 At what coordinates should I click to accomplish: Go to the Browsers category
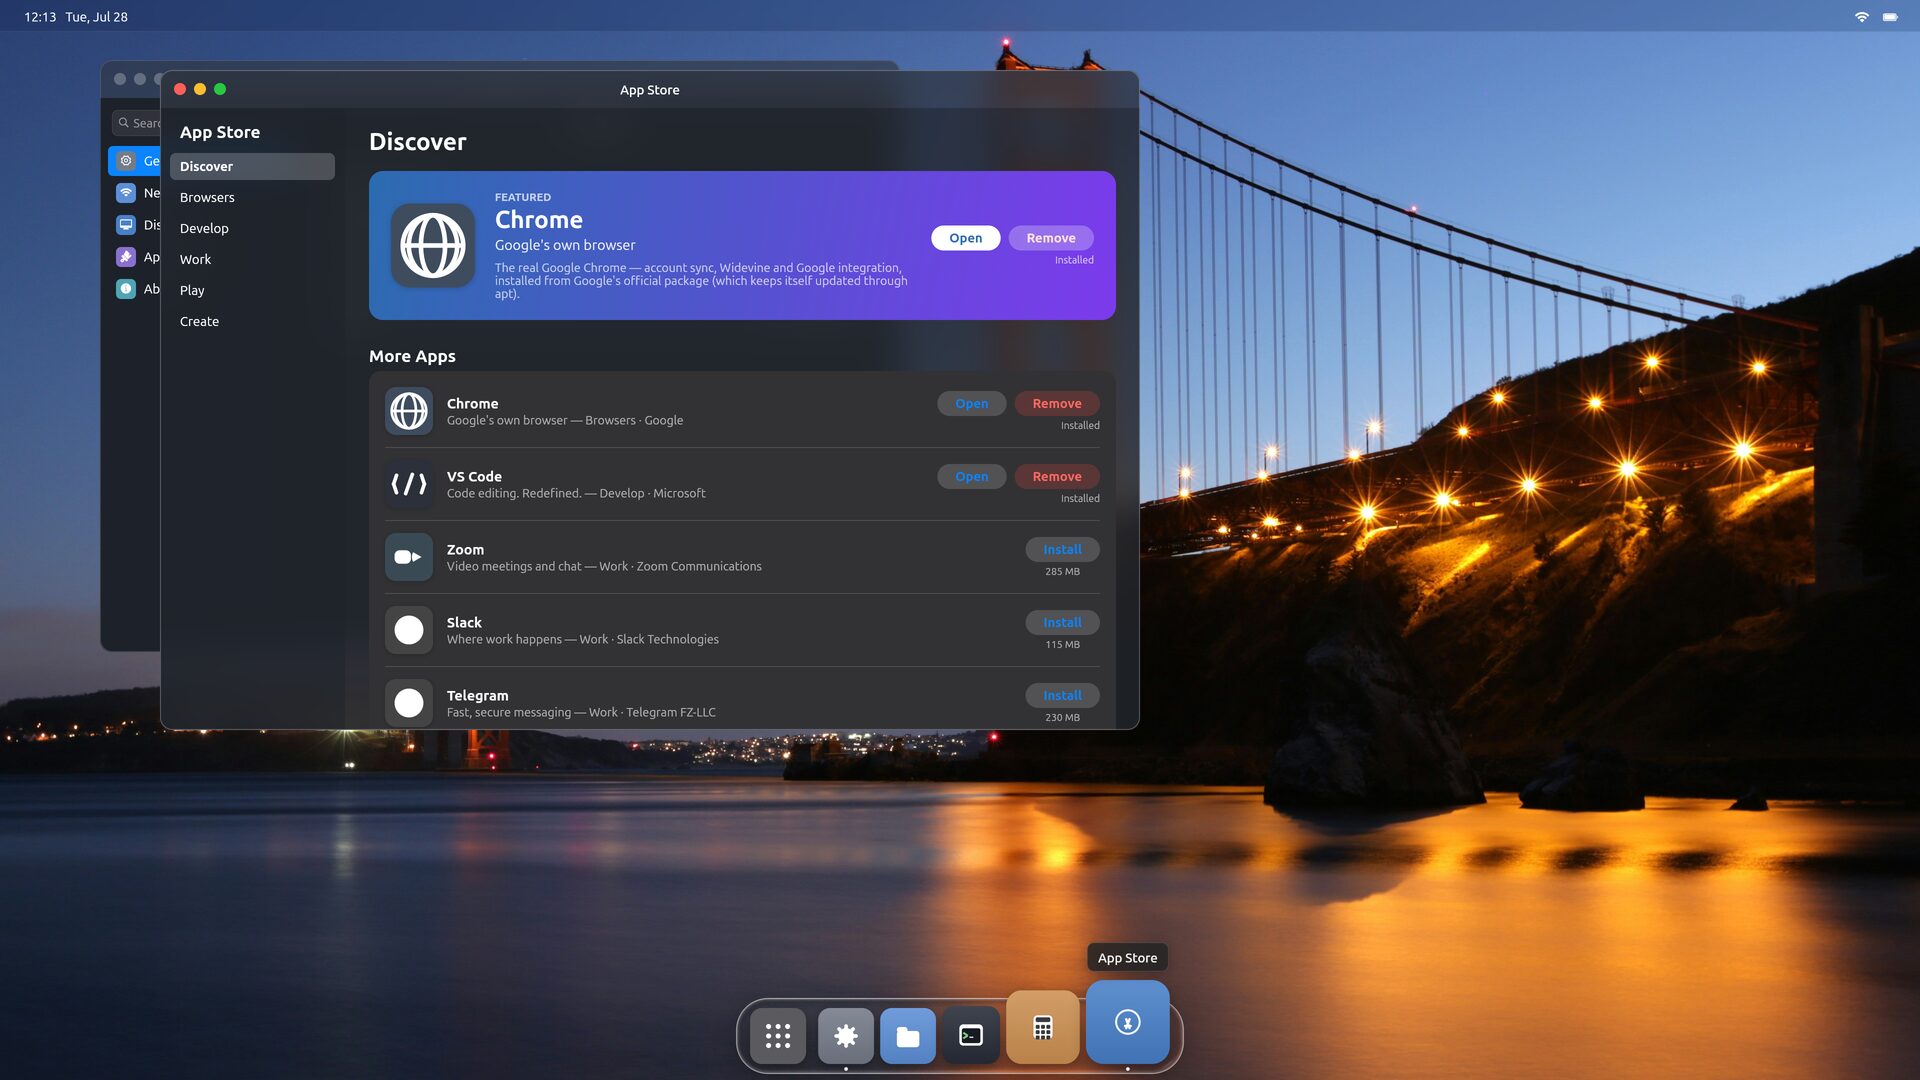[252, 197]
